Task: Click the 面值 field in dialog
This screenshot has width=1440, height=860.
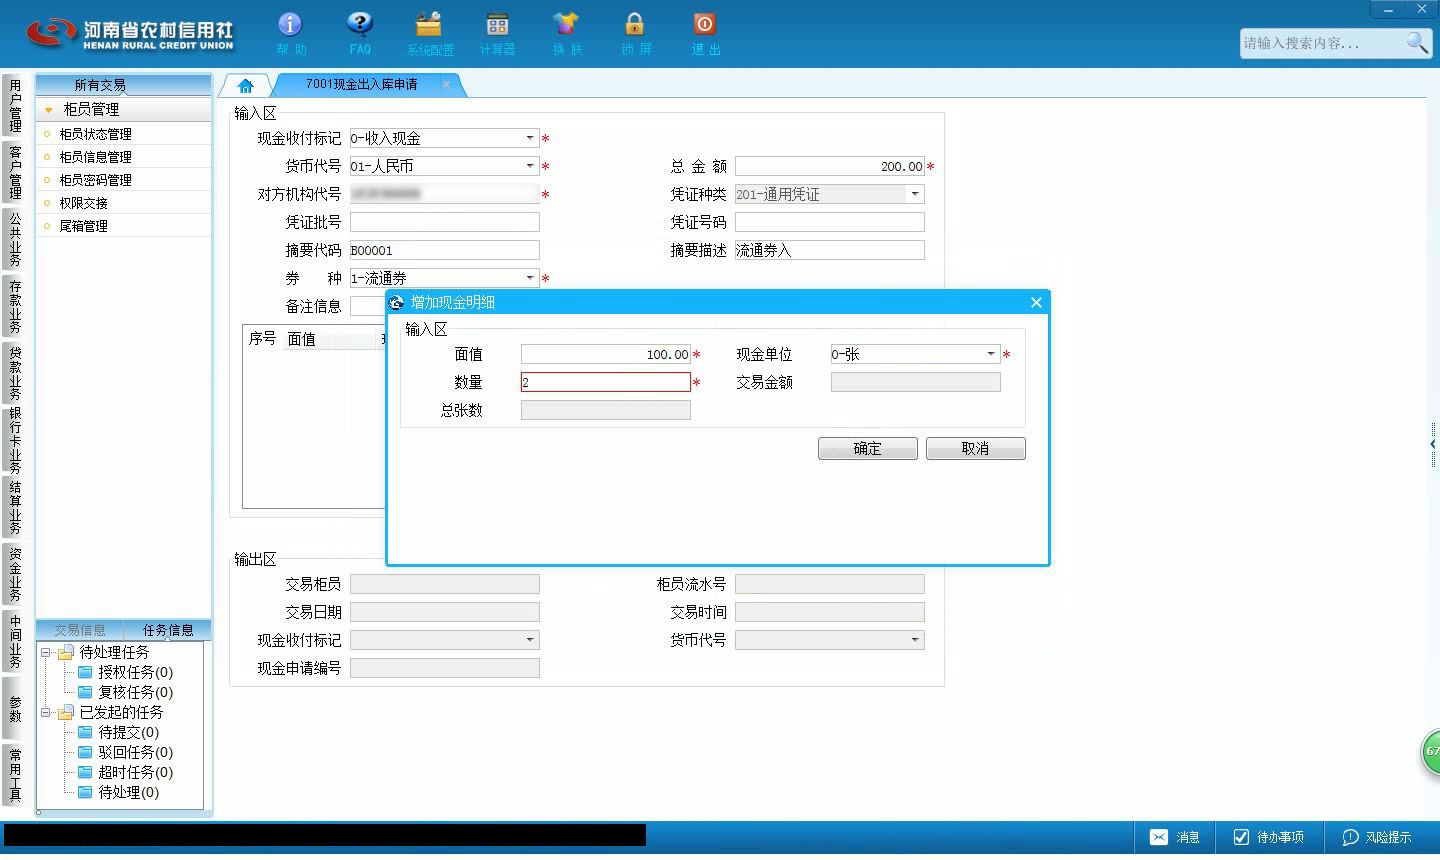Action: tap(606, 354)
